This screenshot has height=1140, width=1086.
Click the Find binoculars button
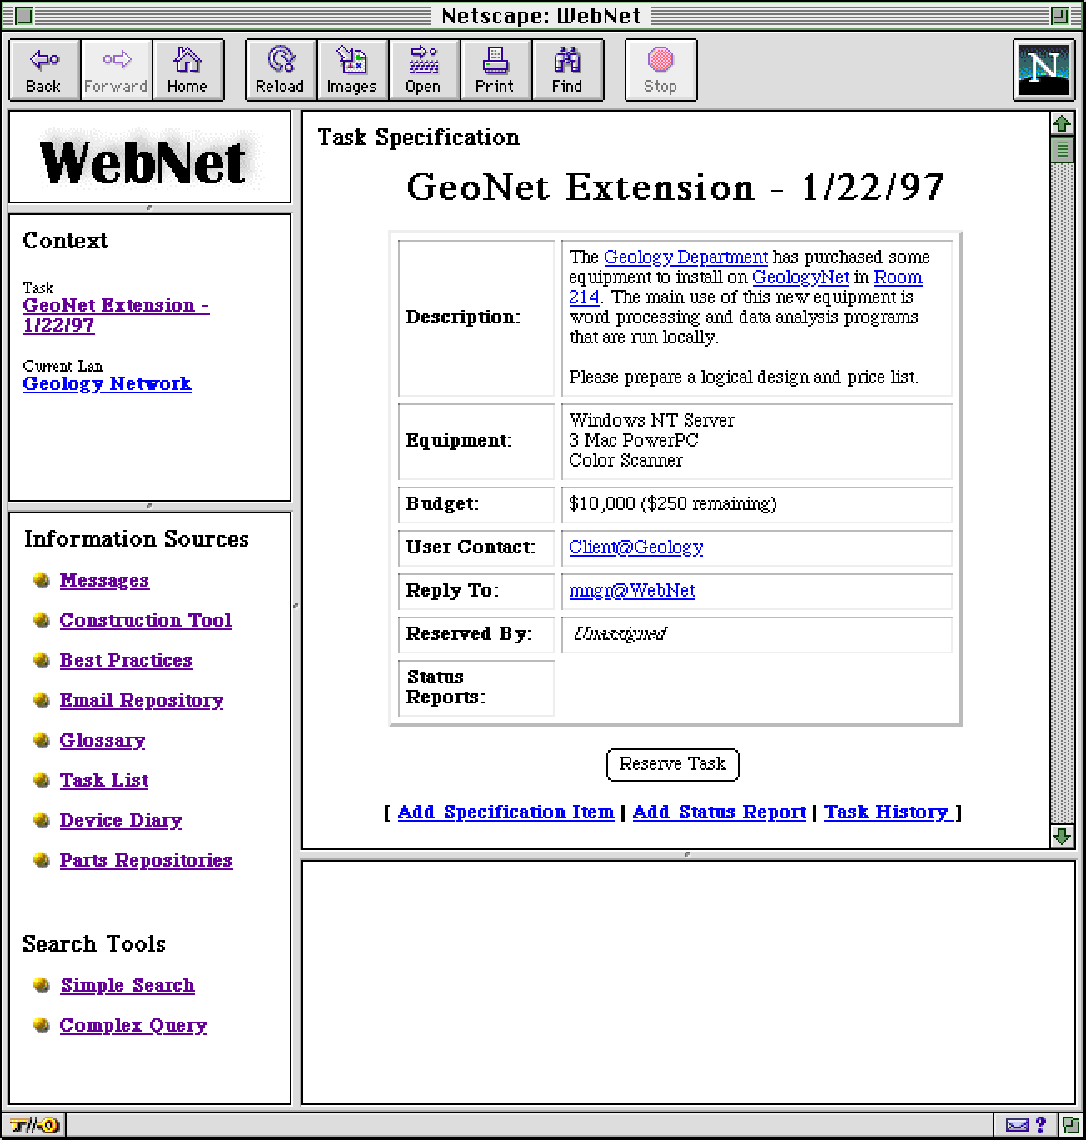click(567, 70)
